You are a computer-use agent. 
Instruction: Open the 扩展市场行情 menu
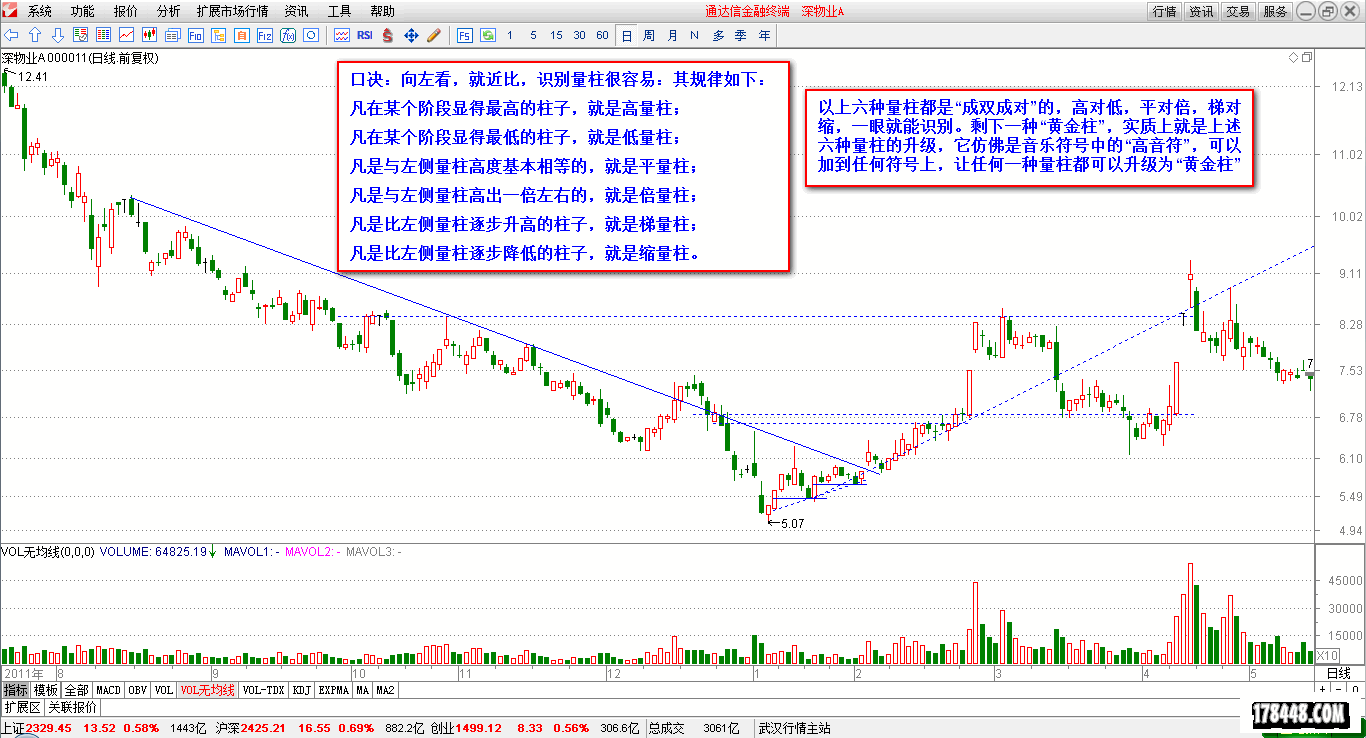point(233,11)
